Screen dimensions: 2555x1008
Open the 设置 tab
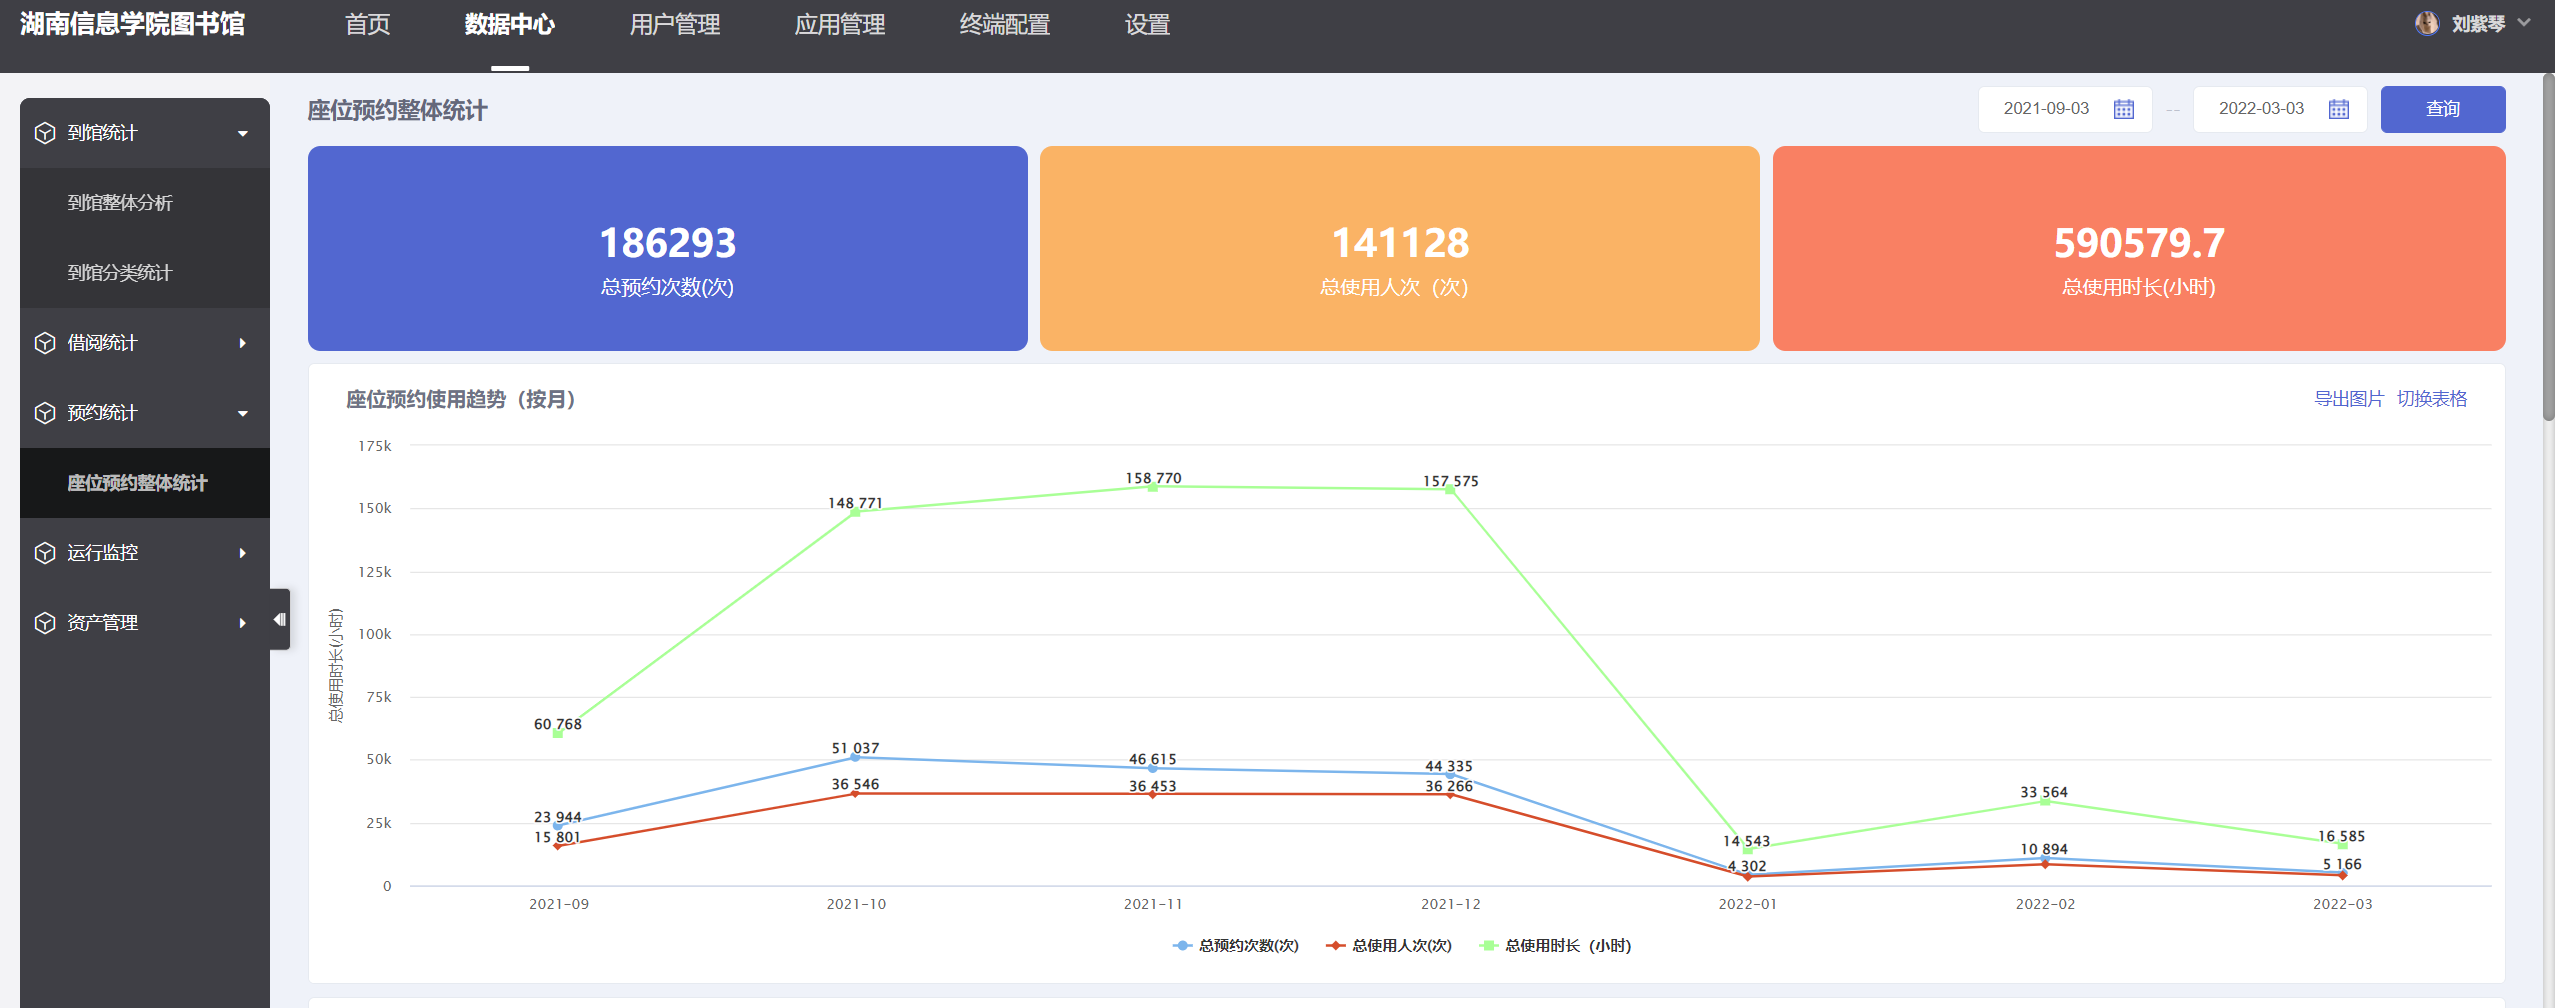pos(1148,24)
